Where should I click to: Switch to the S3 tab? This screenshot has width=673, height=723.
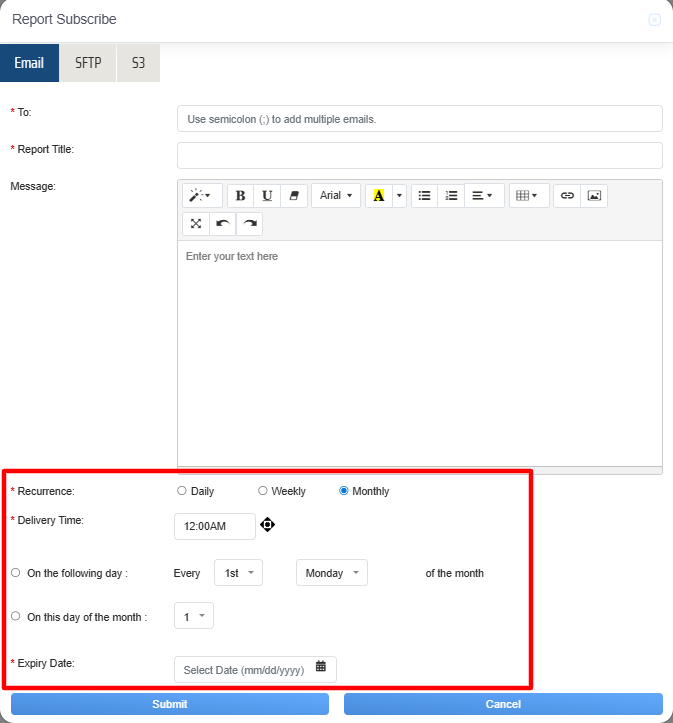pos(138,63)
